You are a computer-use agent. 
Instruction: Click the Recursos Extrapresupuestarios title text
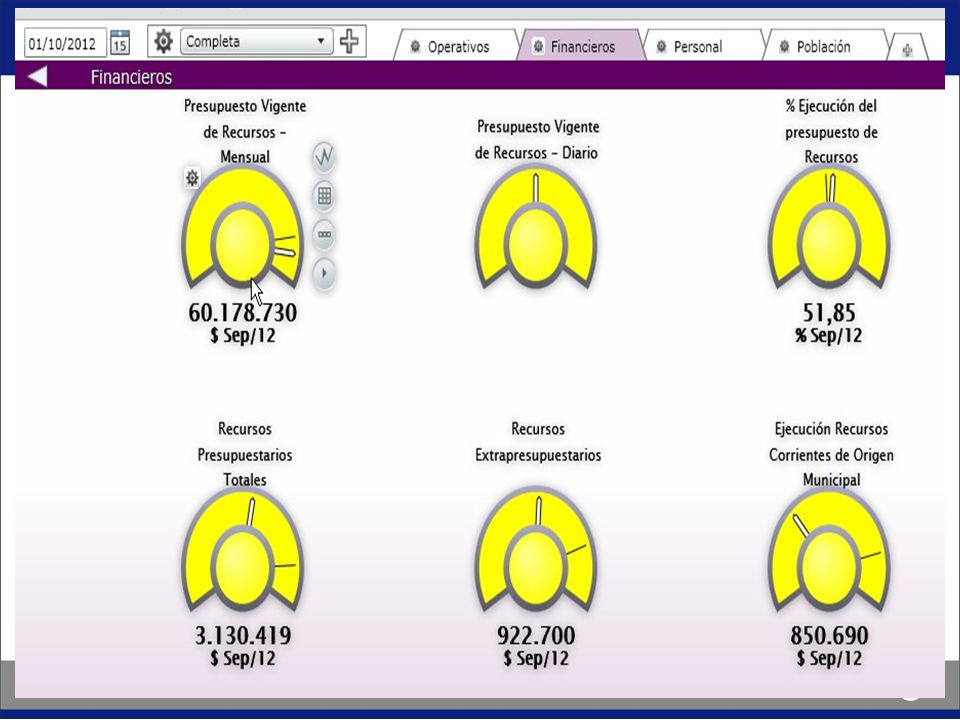pos(538,442)
